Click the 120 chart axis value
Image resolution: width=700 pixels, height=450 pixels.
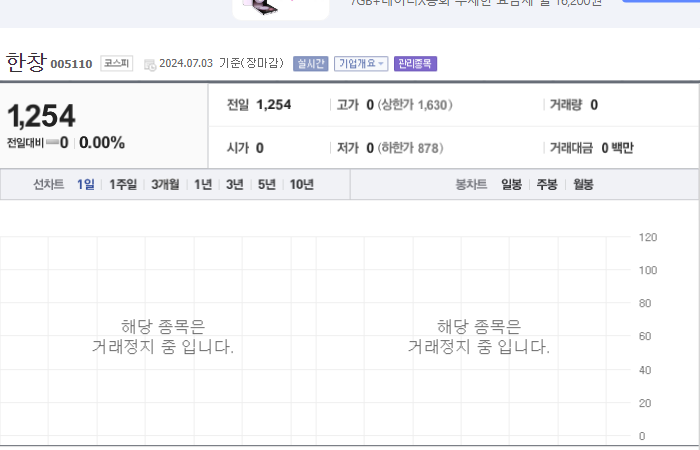pyautogui.click(x=648, y=238)
